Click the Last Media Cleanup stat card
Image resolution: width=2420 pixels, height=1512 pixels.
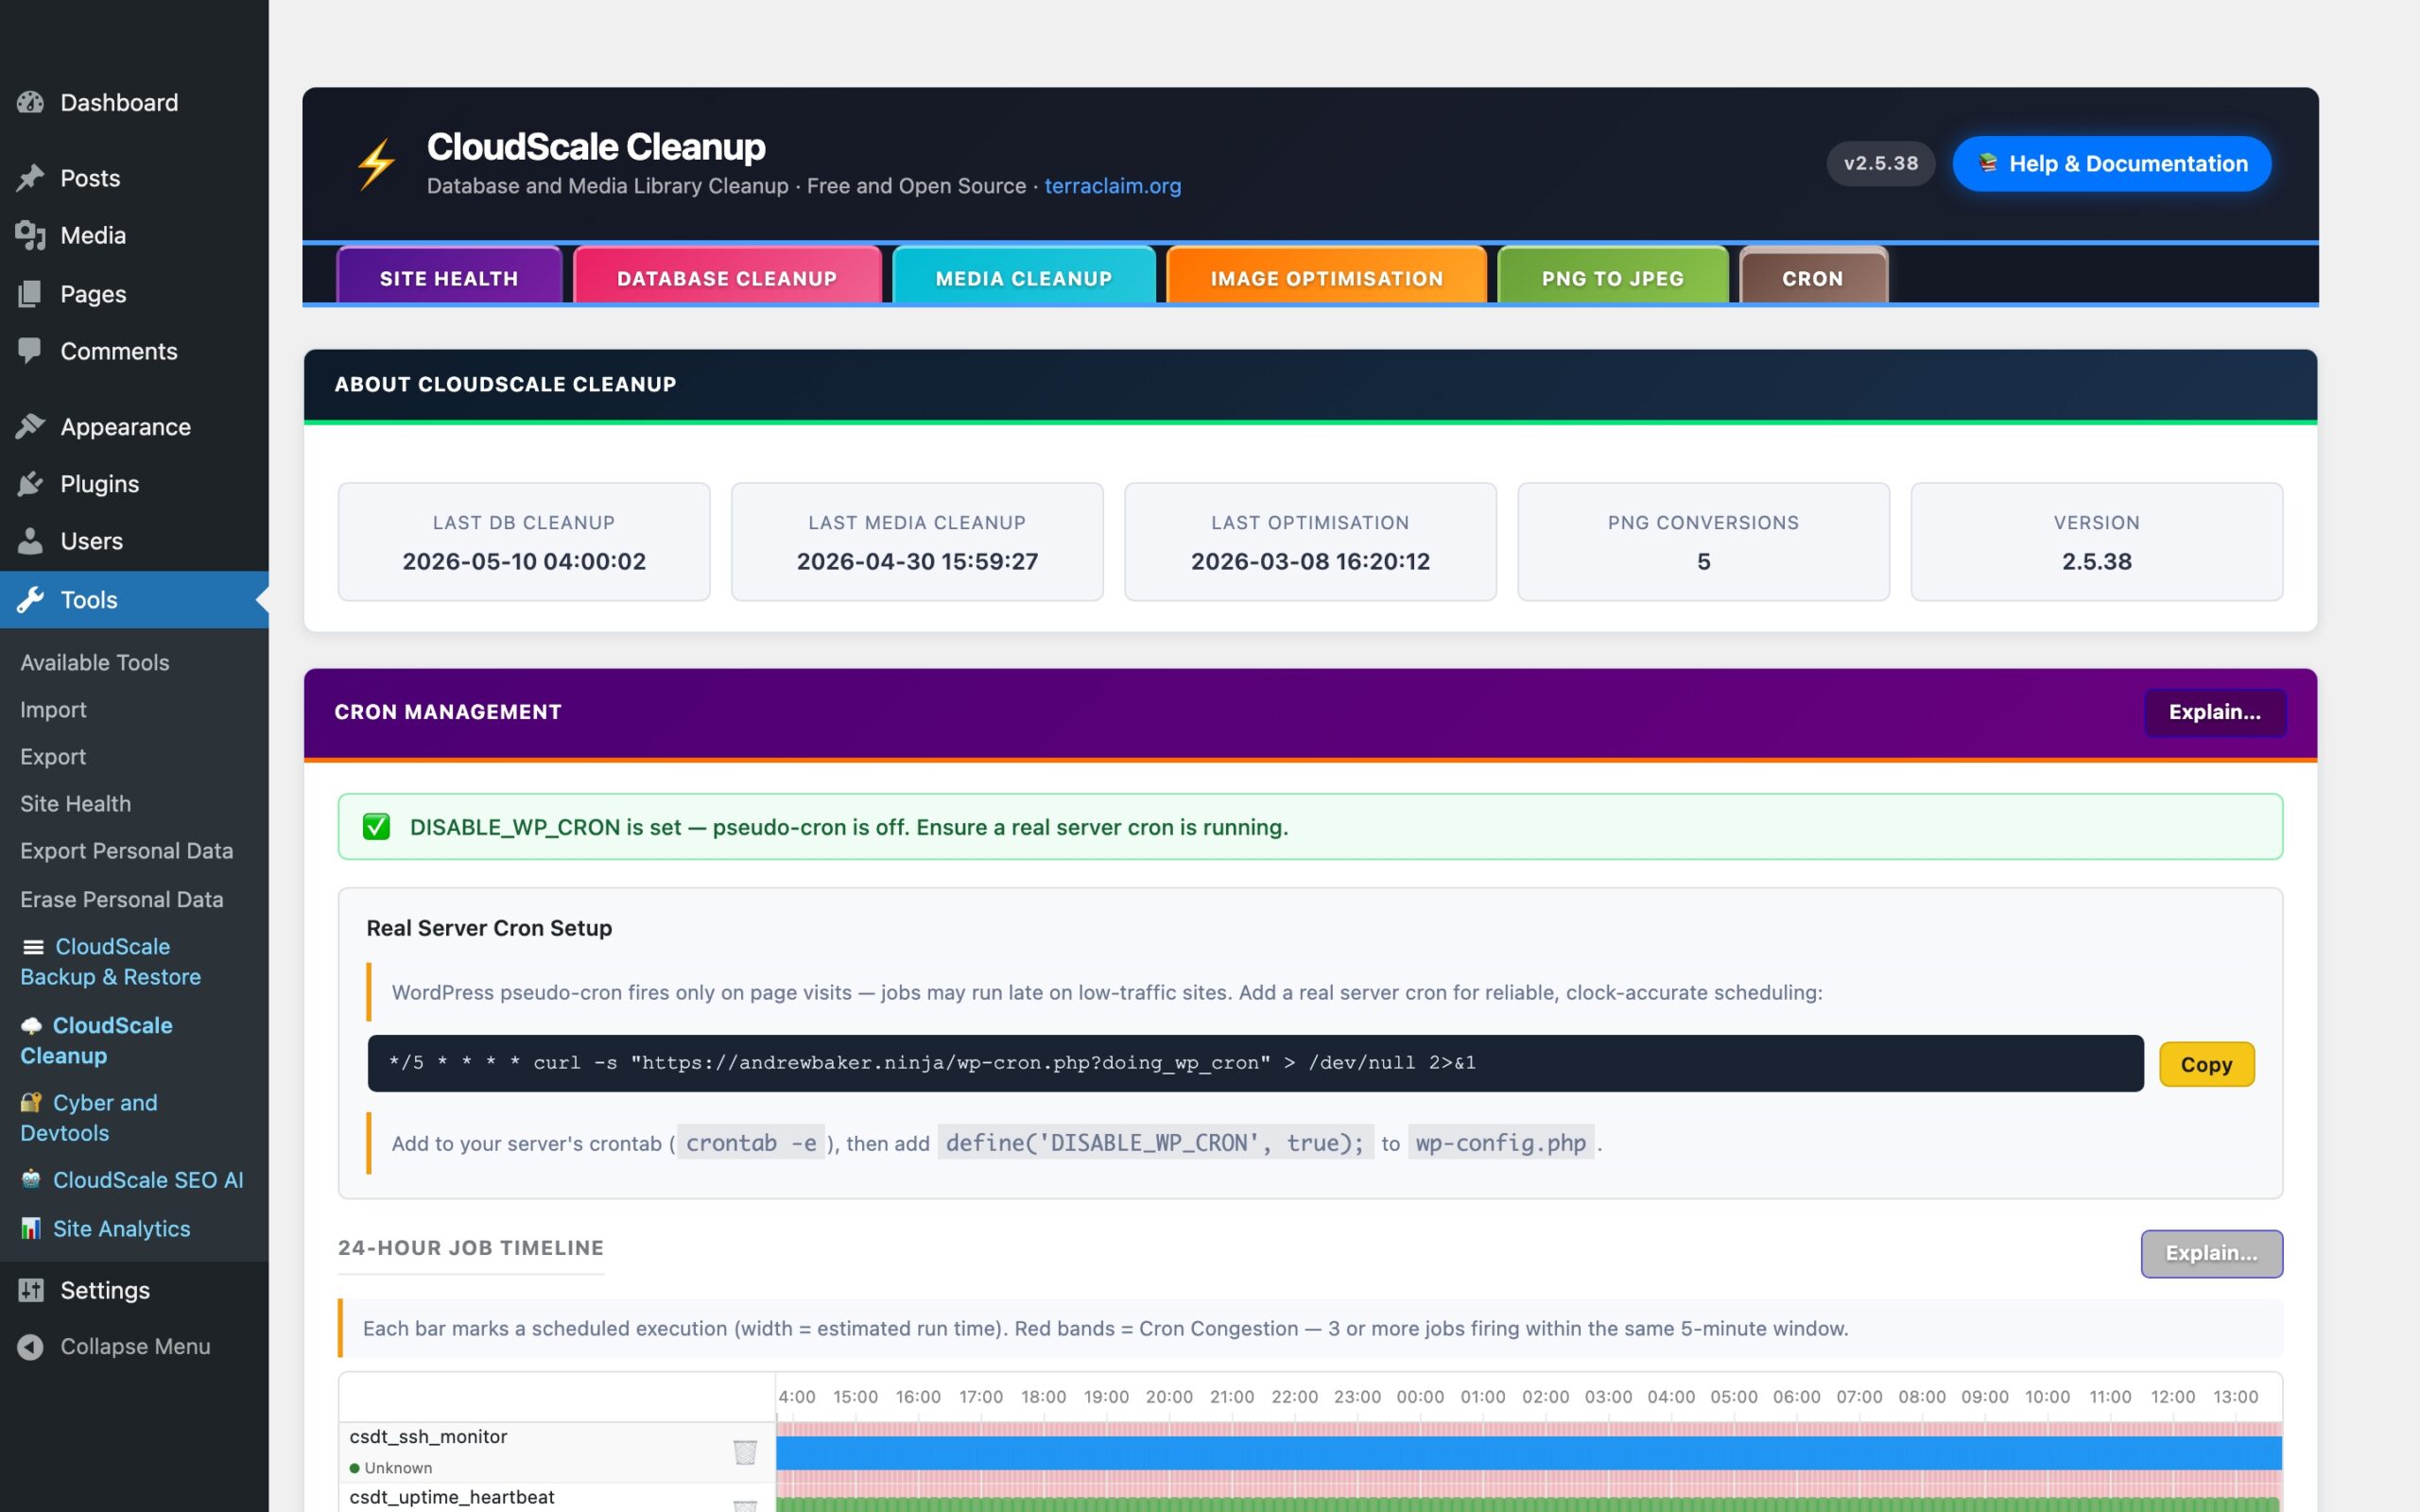coord(917,542)
